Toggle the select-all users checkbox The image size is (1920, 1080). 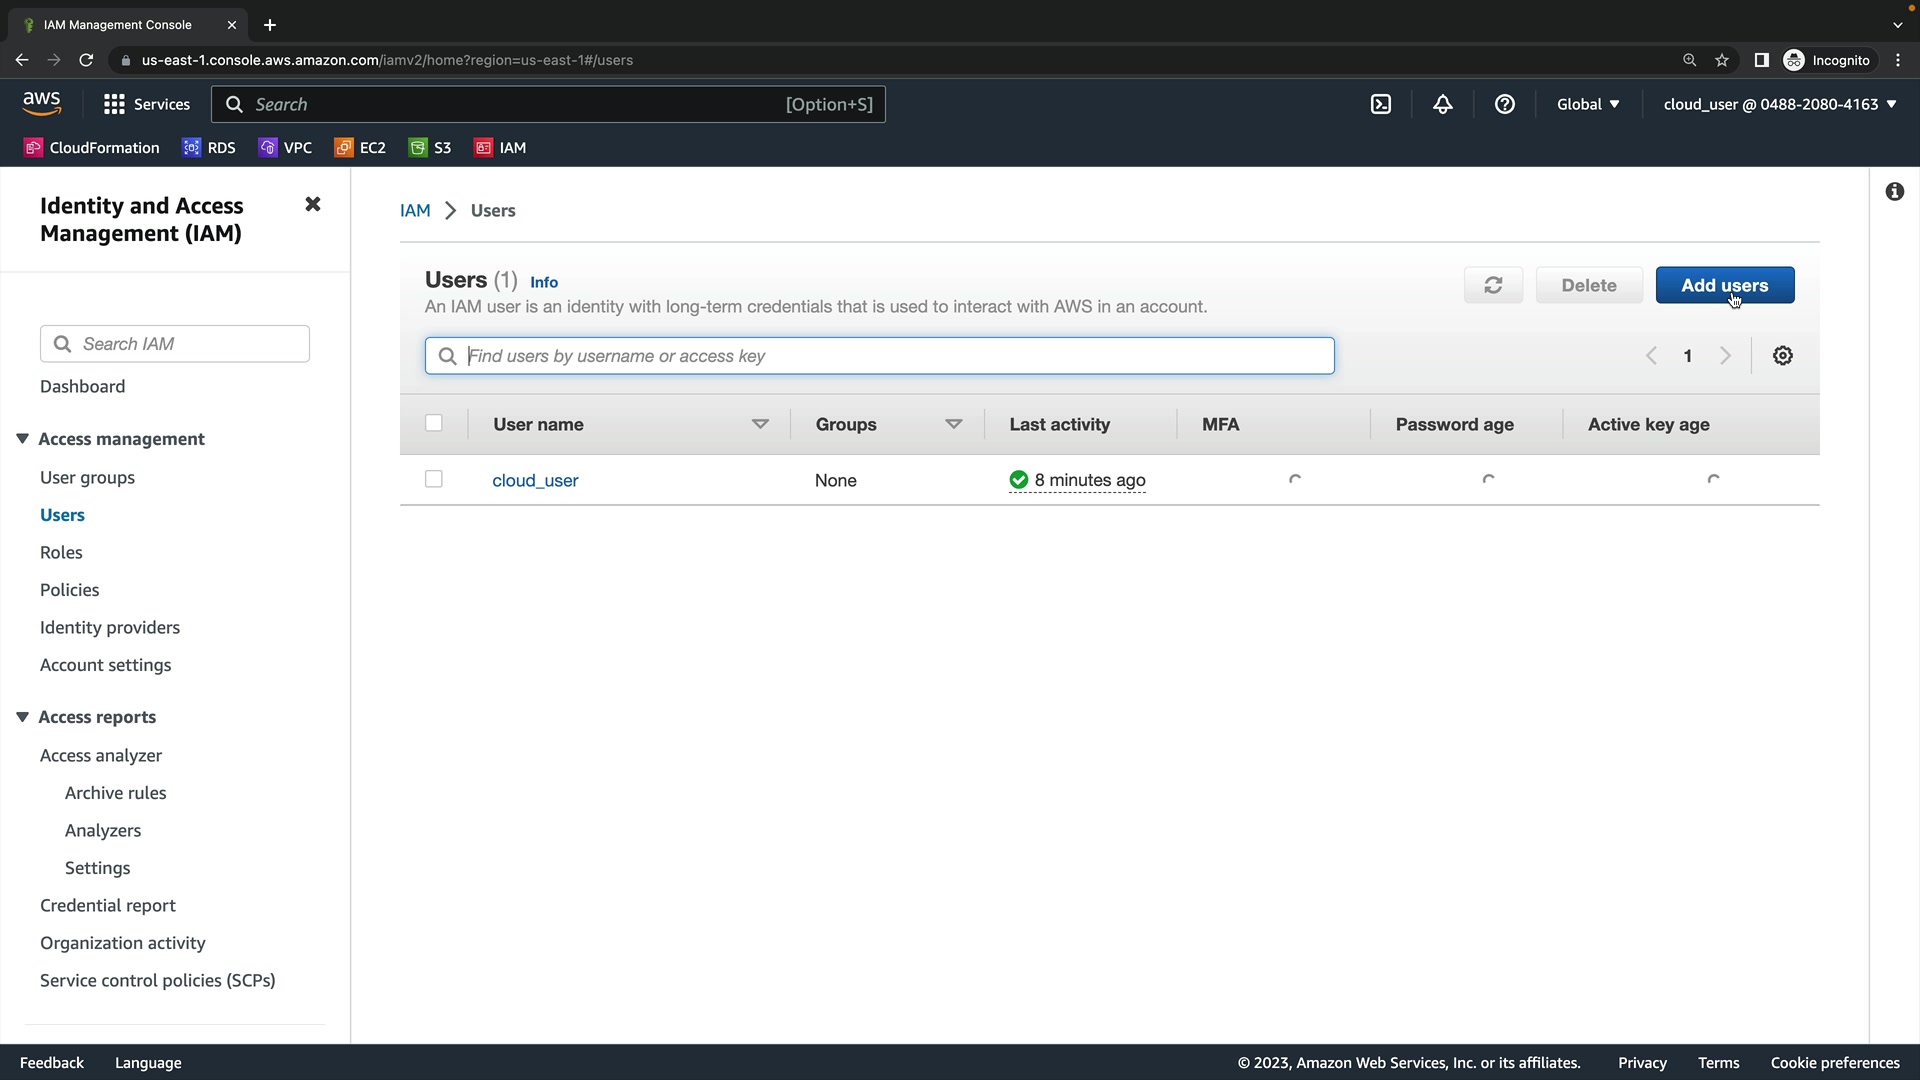434,424
